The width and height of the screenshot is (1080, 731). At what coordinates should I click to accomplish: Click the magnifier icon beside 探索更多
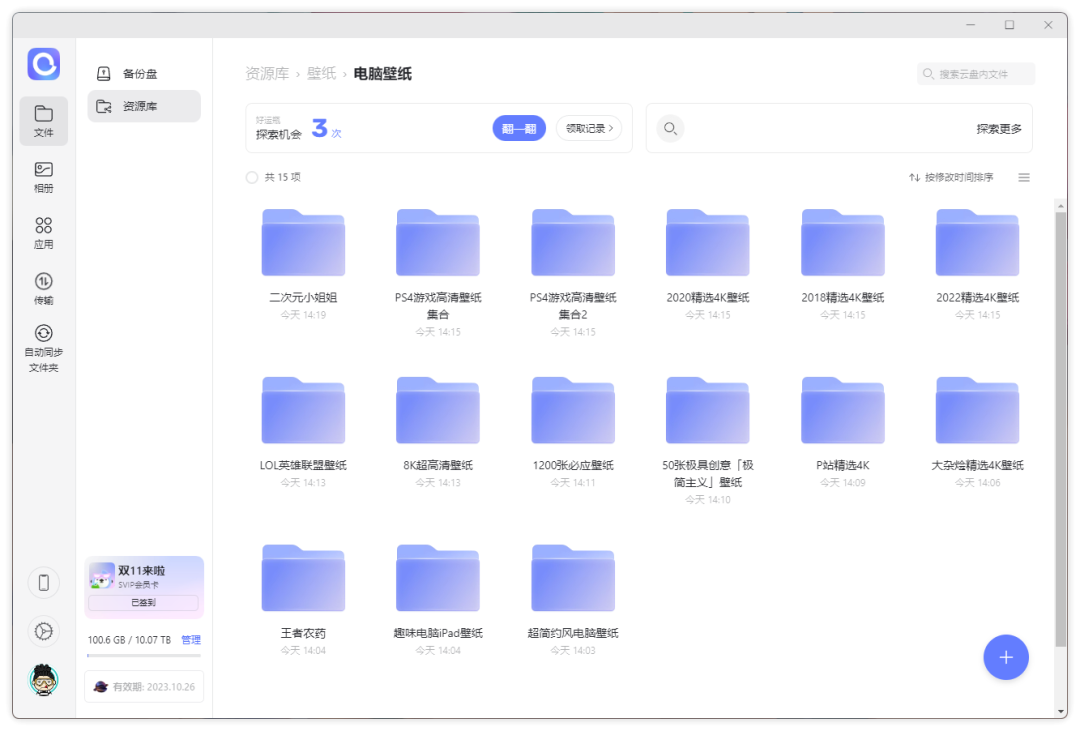(670, 128)
